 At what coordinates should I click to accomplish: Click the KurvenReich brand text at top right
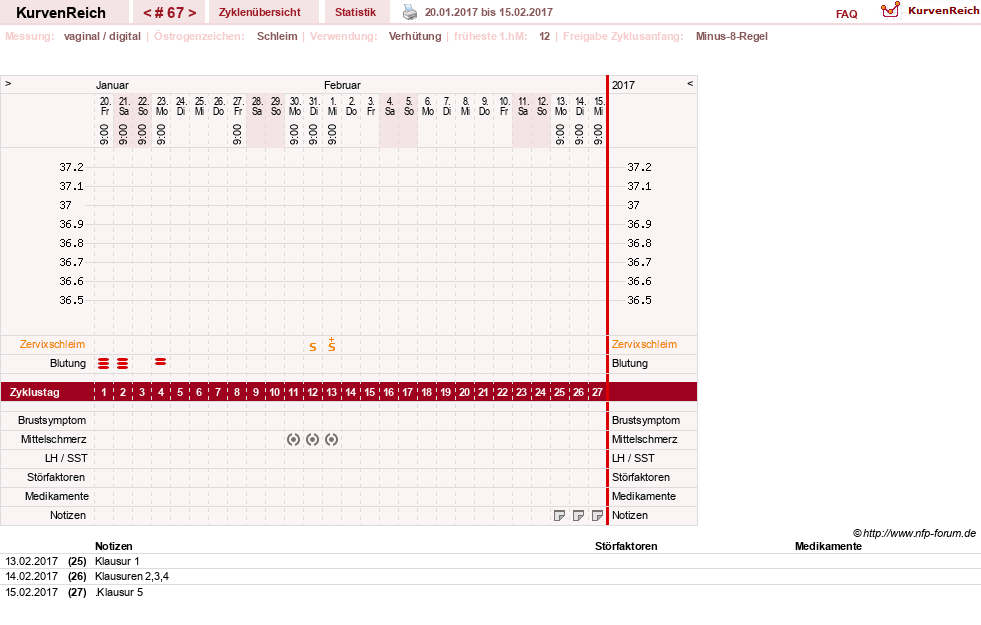coord(943,11)
